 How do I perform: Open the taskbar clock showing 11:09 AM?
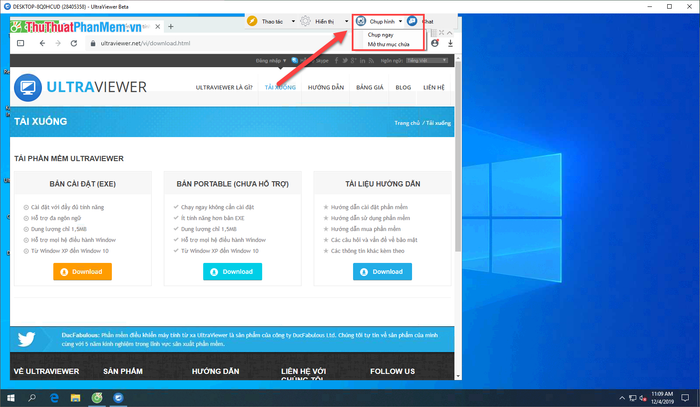click(662, 398)
